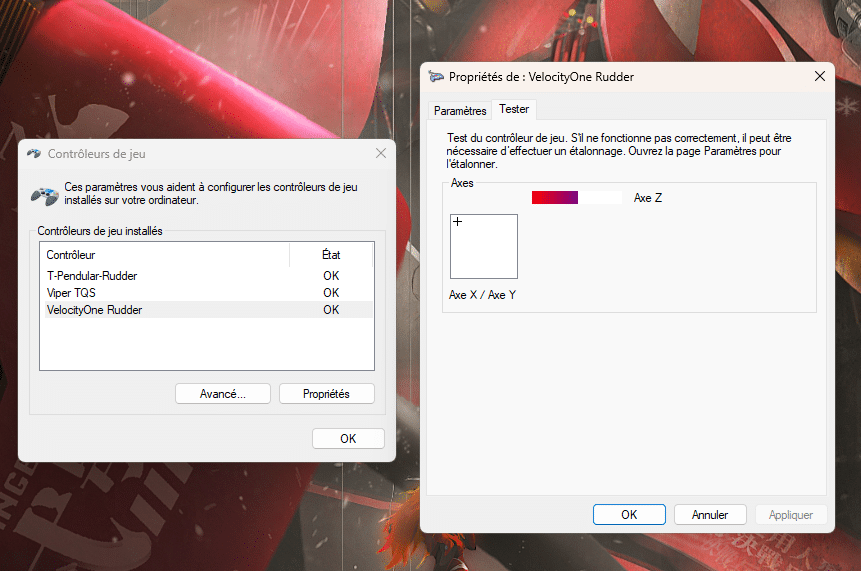Confirm with OK in Contrôleurs de jeu
The width and height of the screenshot is (861, 571).
pos(348,439)
